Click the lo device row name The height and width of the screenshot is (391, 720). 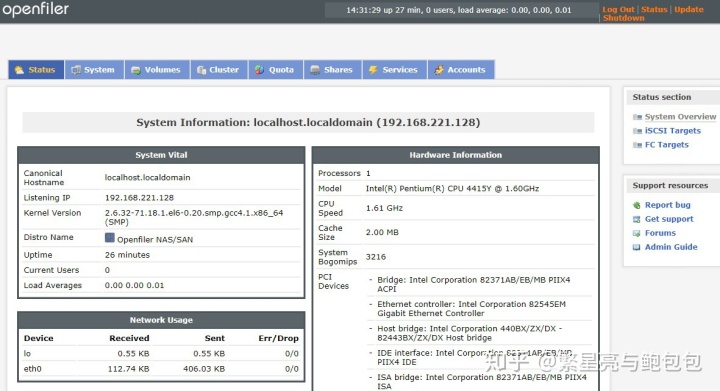click(x=27, y=354)
